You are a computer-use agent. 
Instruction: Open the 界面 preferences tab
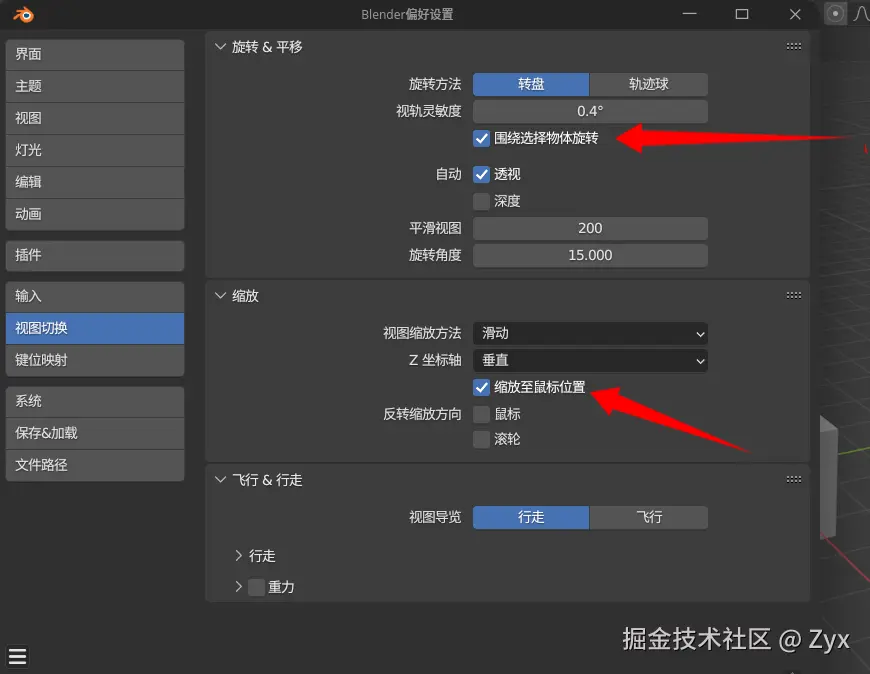click(x=95, y=54)
